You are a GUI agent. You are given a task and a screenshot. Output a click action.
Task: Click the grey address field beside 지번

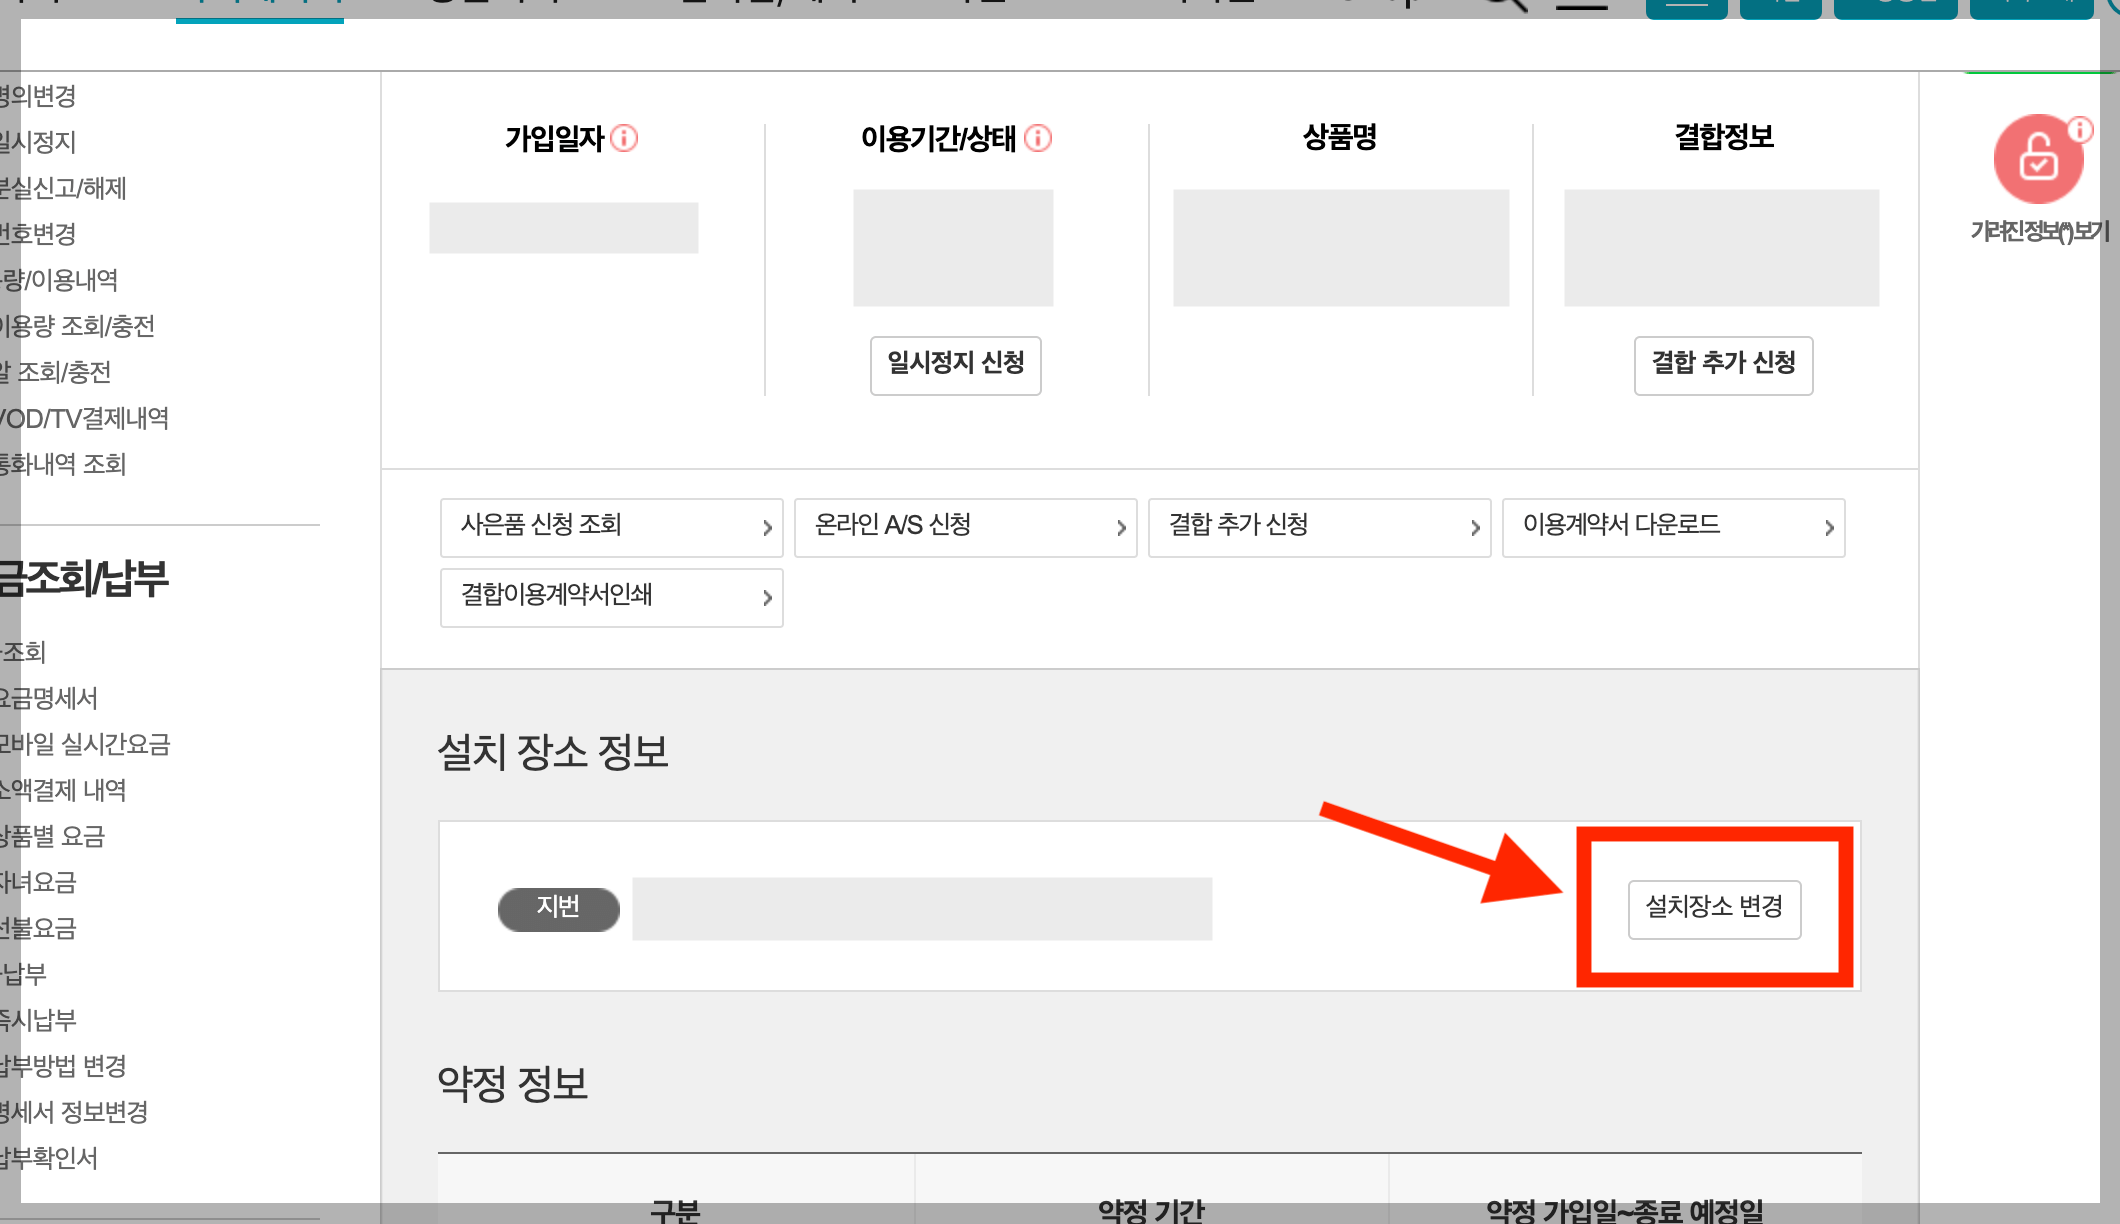click(x=921, y=908)
